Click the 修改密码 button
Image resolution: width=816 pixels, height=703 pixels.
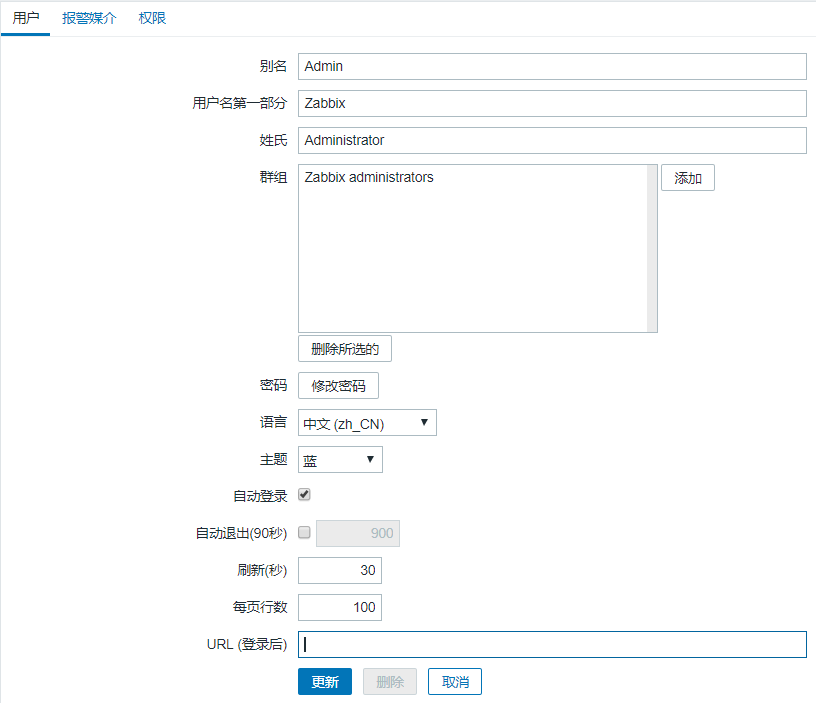[x=338, y=386]
